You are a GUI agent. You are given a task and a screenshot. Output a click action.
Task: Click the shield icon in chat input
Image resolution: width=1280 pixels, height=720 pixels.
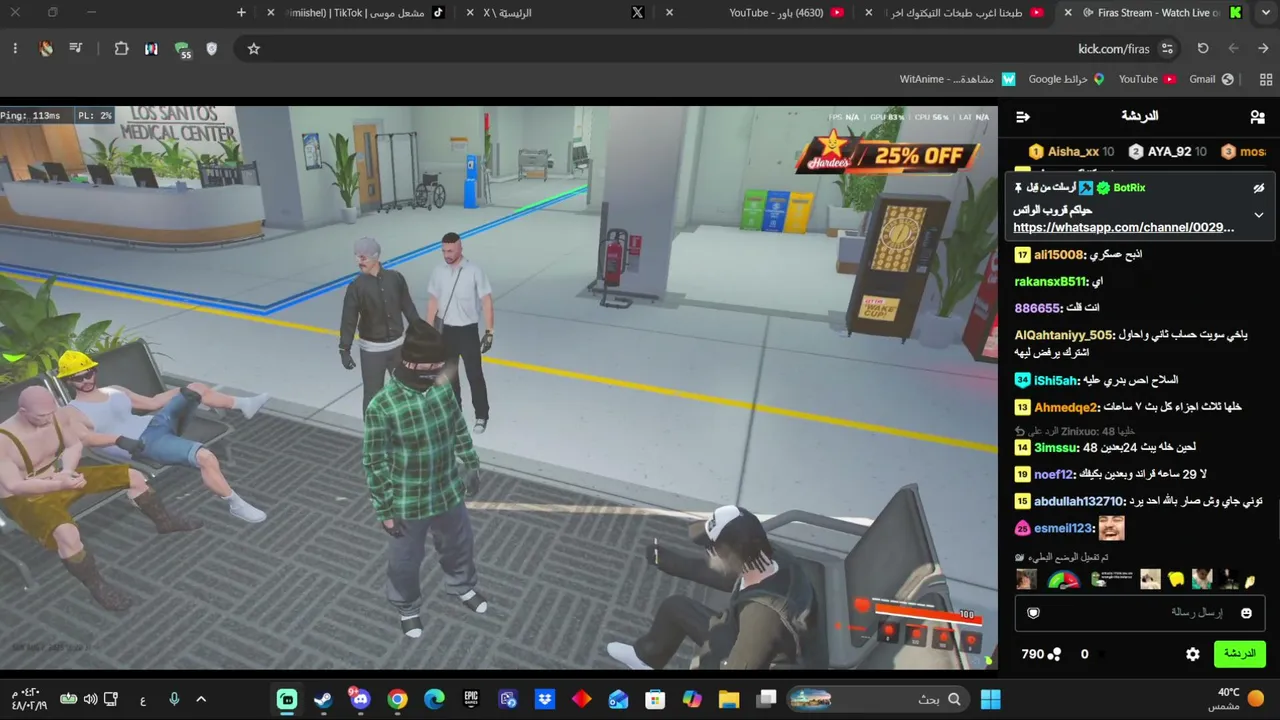pyautogui.click(x=1034, y=613)
